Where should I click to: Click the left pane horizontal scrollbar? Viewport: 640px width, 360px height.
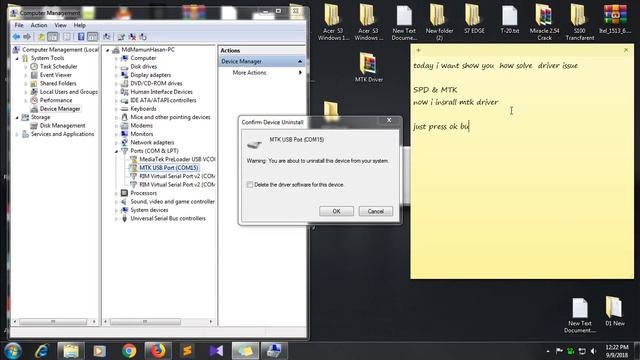point(53,322)
